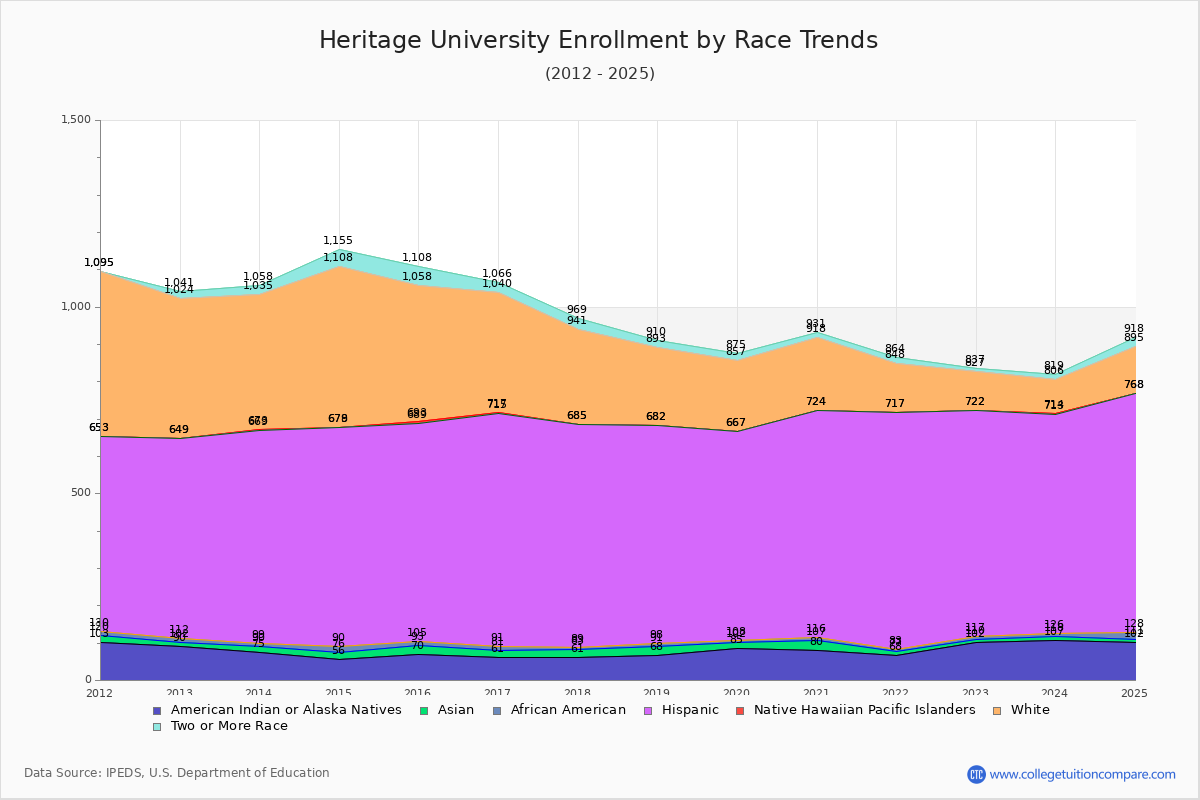The height and width of the screenshot is (800, 1200).
Task: Toggle the Asian legend color swatch
Action: pyautogui.click(x=424, y=710)
